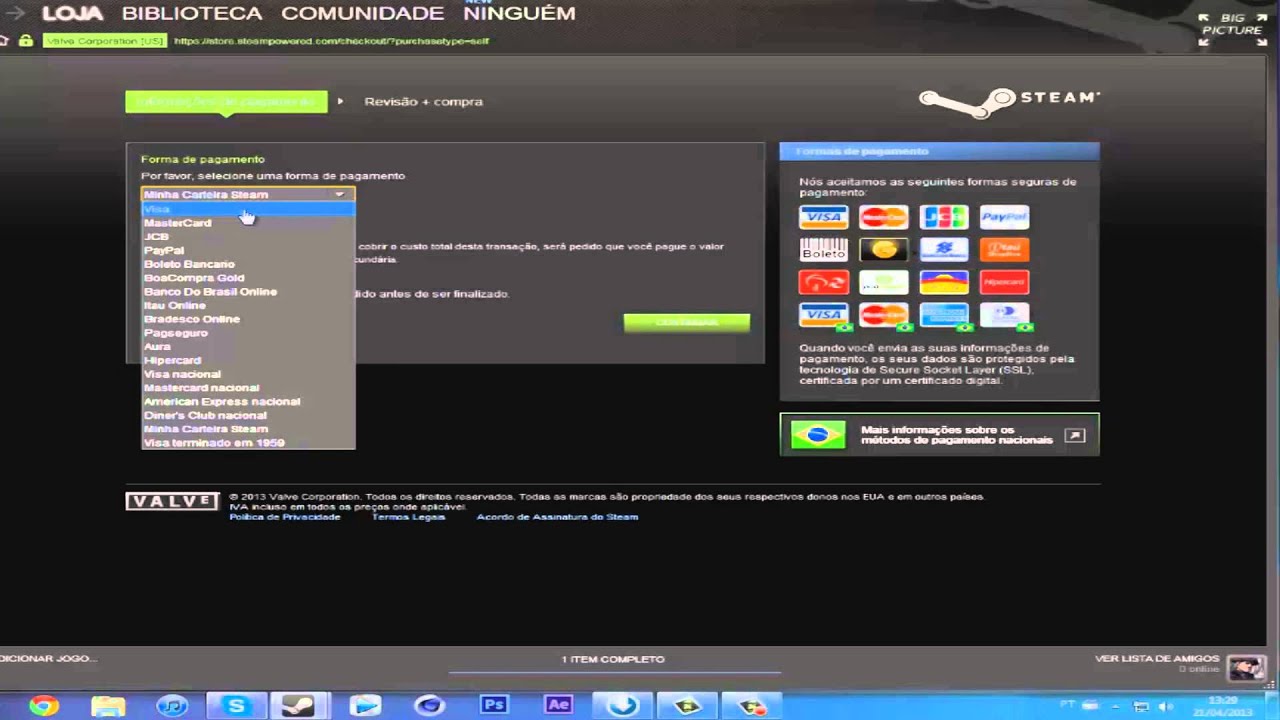Click the MasterCard icon in top row
Viewport: 1280px width, 720px height.
(x=883, y=217)
